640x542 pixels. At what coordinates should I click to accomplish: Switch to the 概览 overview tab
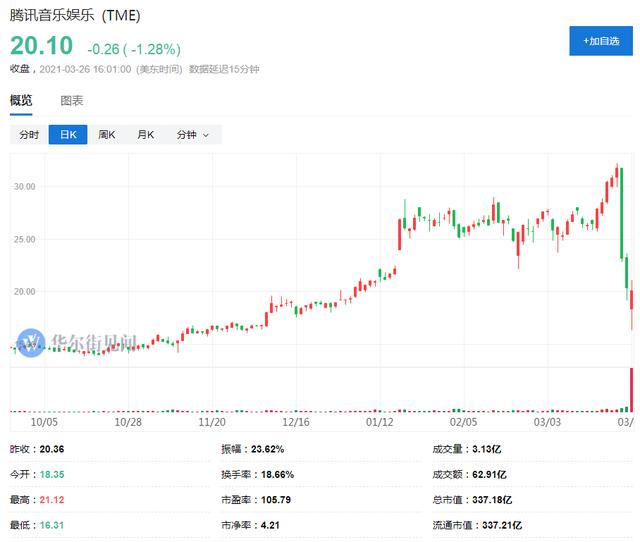point(21,100)
